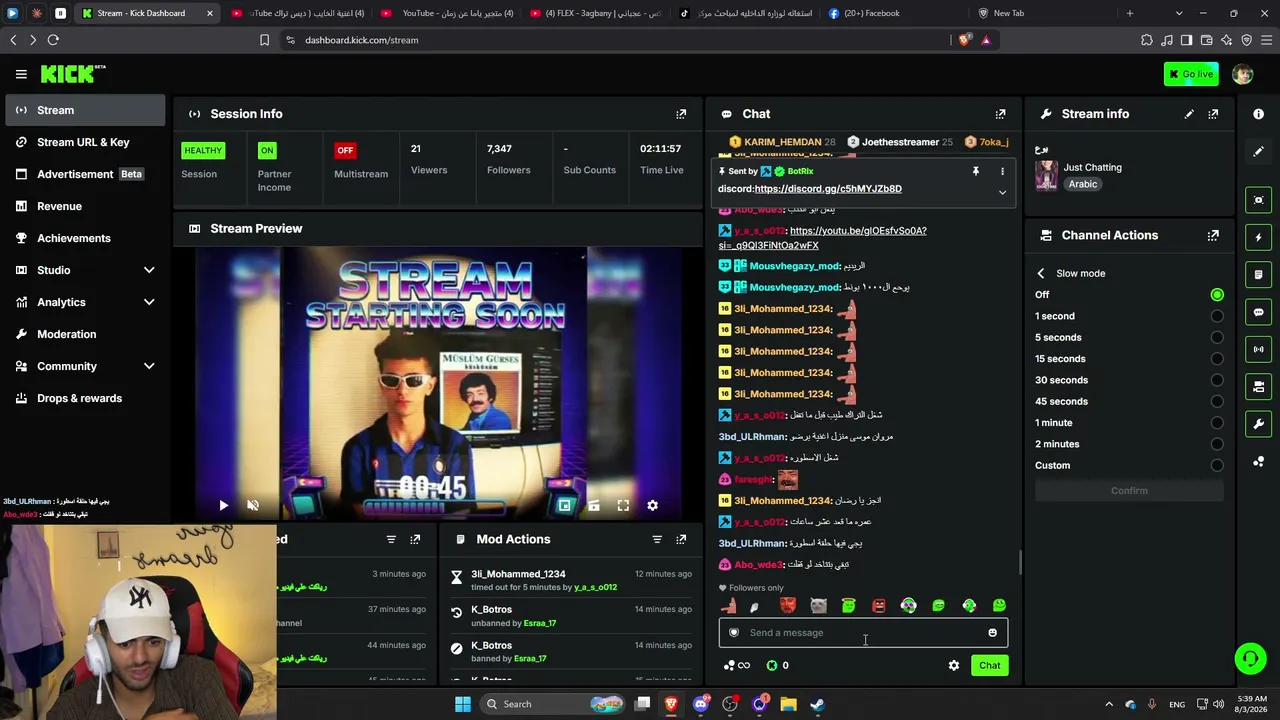1280x720 pixels.
Task: Open the green support headset widget
Action: [1250, 658]
